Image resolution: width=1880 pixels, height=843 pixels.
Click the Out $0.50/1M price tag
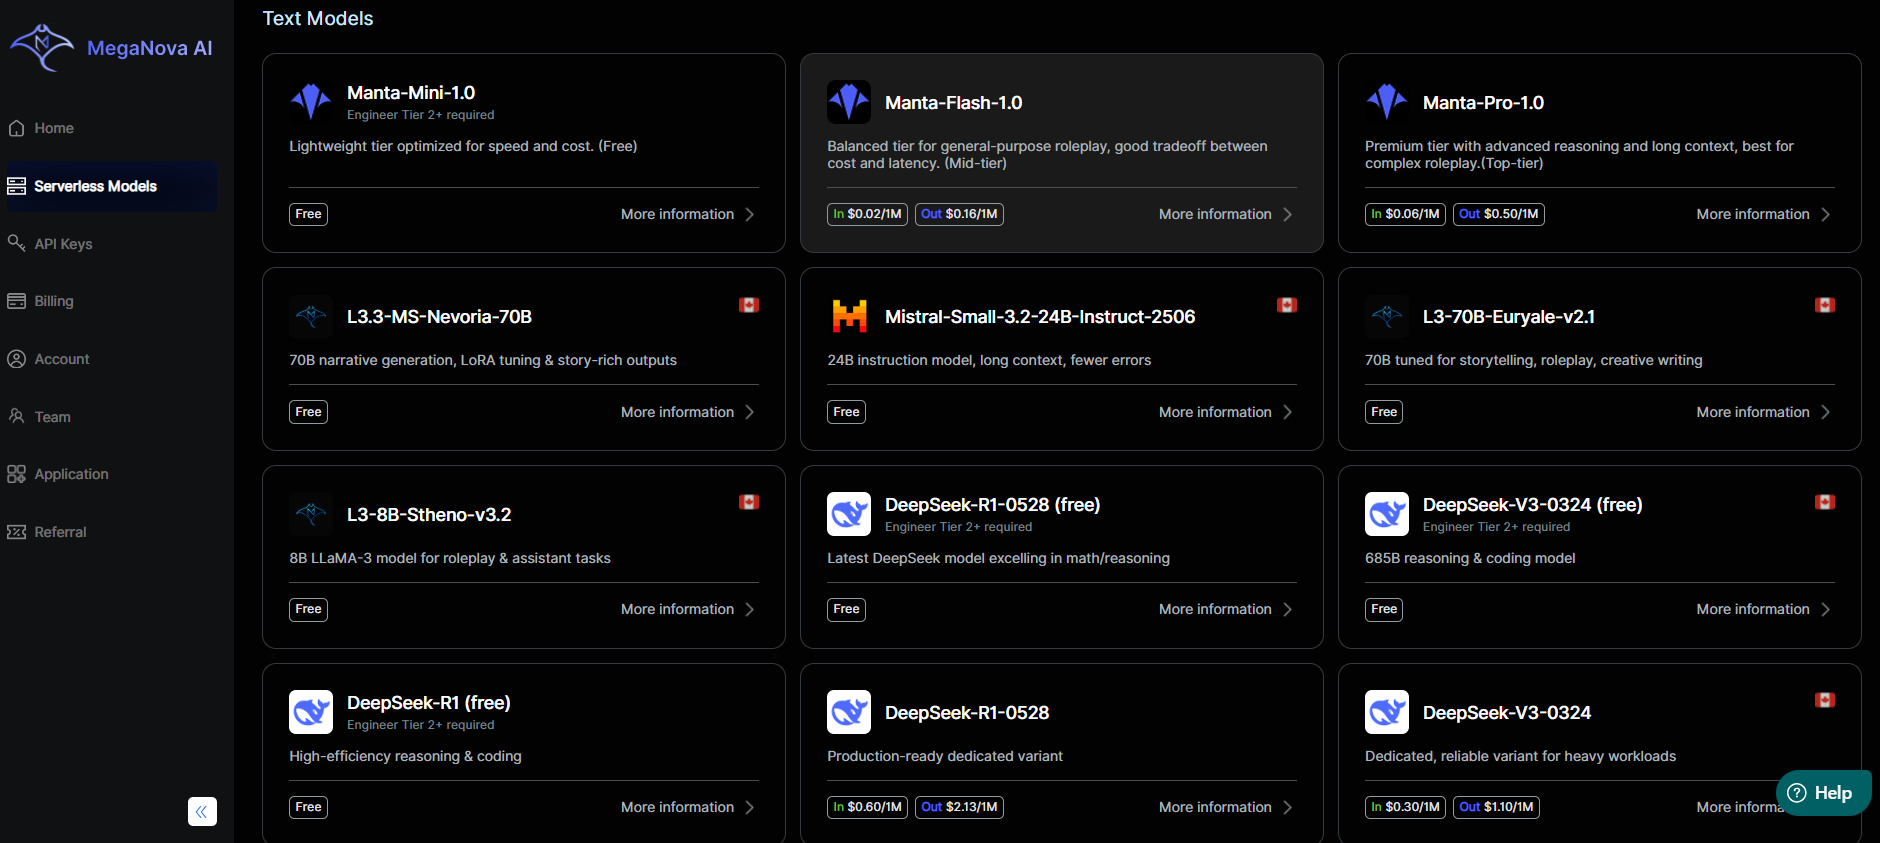[1498, 214]
